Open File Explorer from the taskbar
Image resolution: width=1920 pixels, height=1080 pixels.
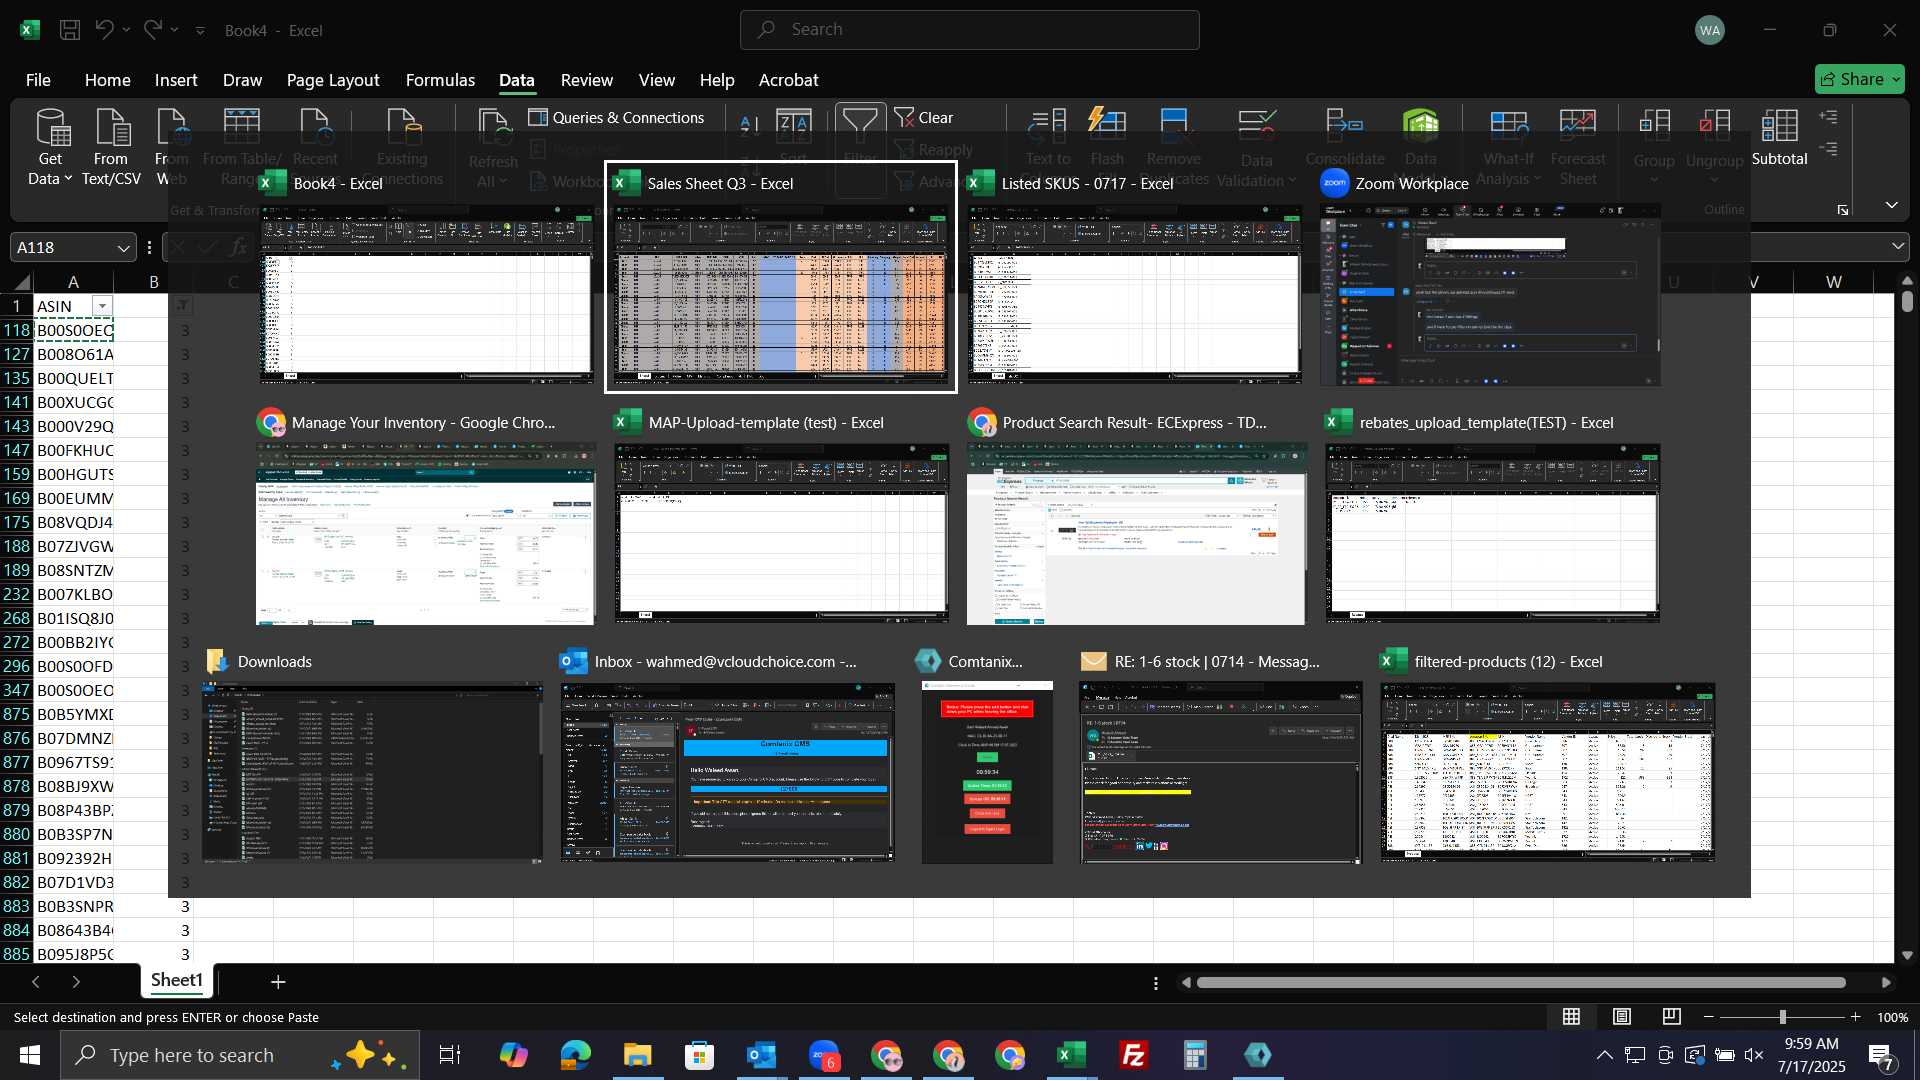coord(637,1055)
